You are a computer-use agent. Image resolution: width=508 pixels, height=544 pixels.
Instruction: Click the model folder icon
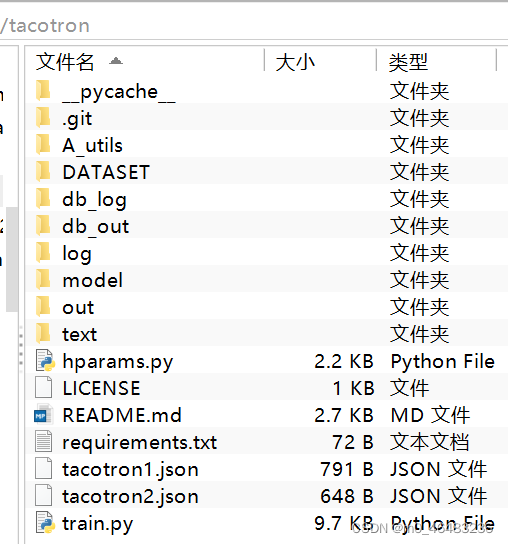43,280
